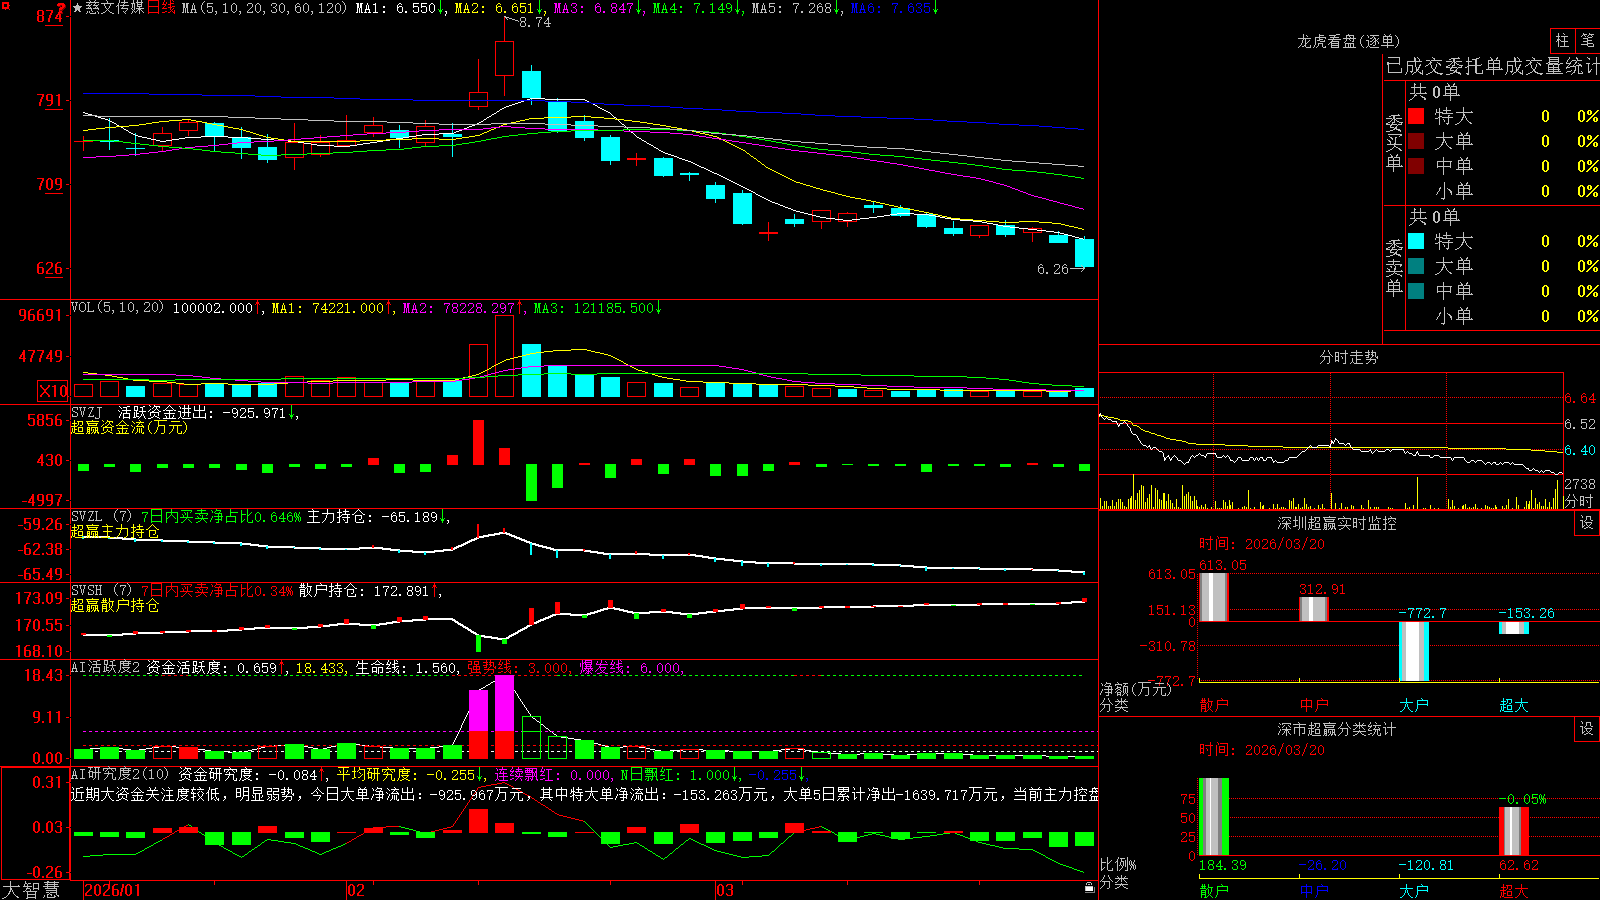This screenshot has width=1600, height=900.
Task: Click the 超赢散户持仓 label
Action: [115, 605]
